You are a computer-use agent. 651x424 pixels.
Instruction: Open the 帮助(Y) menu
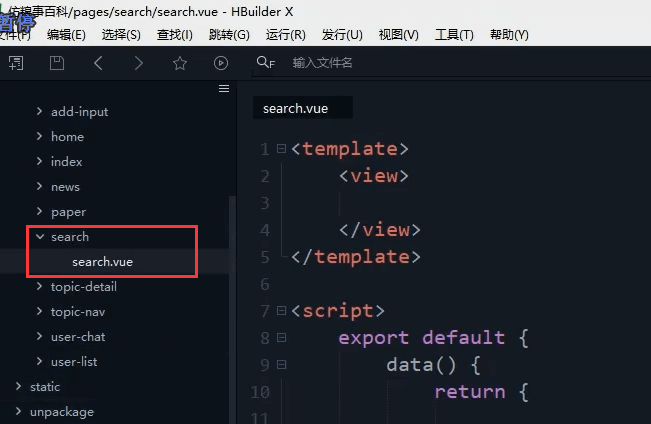click(509, 34)
